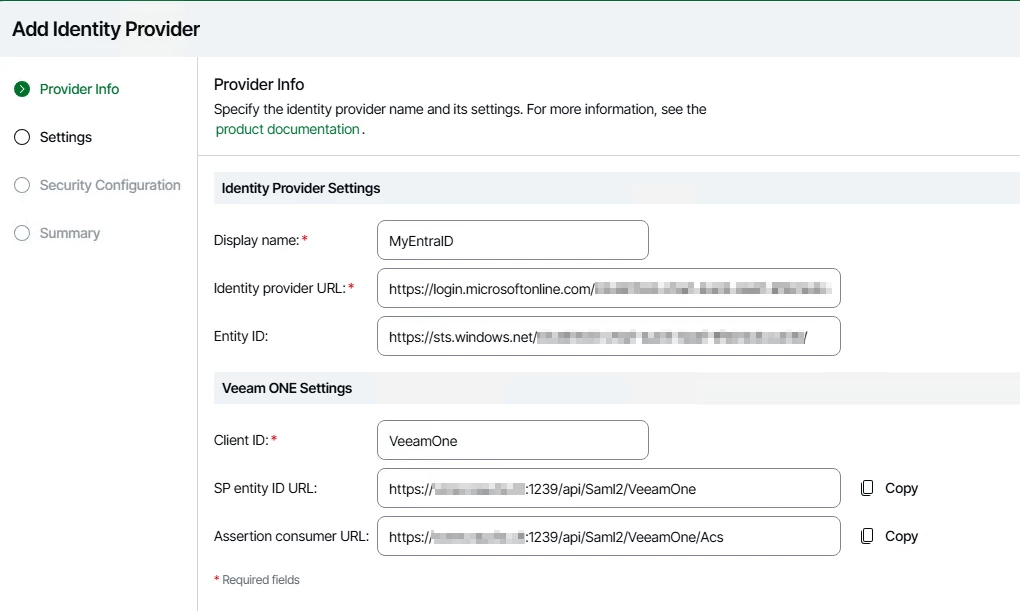Viewport: 1020px width, 611px height.
Task: Click the SP entity ID URL label
Action: (x=265, y=489)
